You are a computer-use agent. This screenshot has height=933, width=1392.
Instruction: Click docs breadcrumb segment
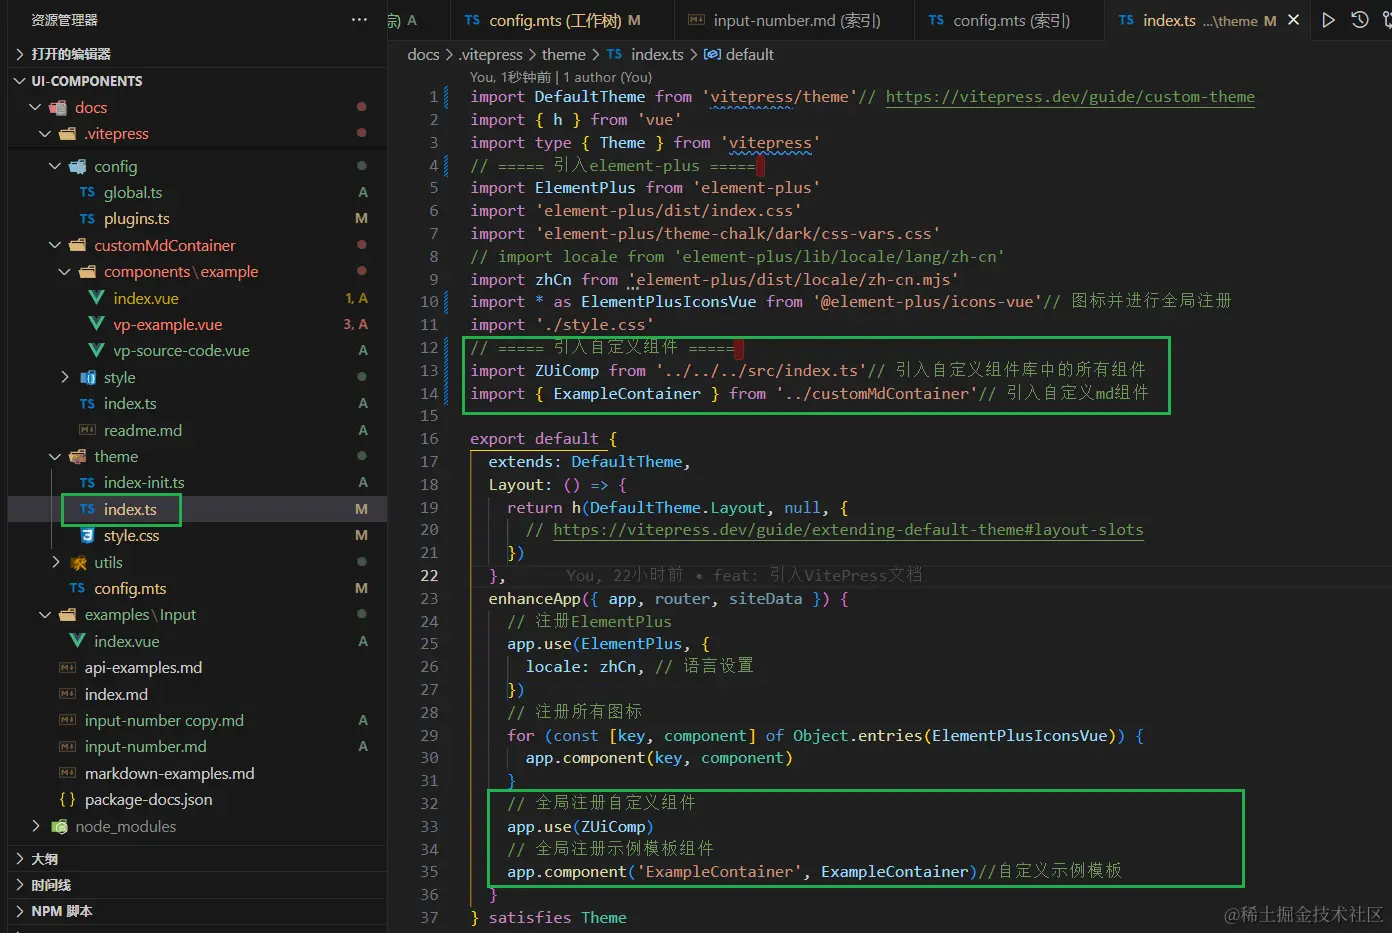423,54
